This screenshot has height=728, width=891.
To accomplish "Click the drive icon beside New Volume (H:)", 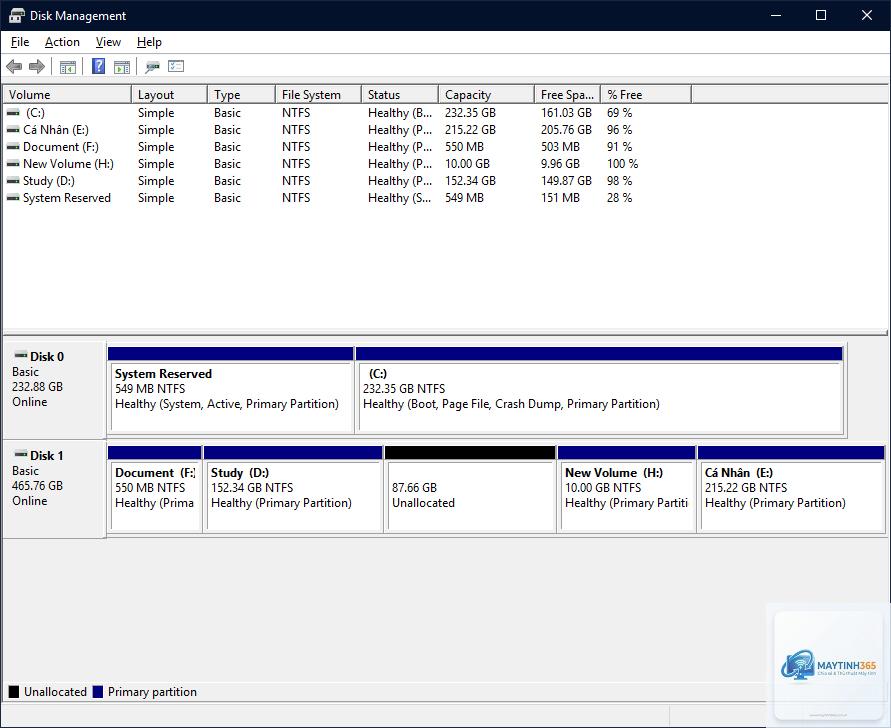I will coord(13,164).
